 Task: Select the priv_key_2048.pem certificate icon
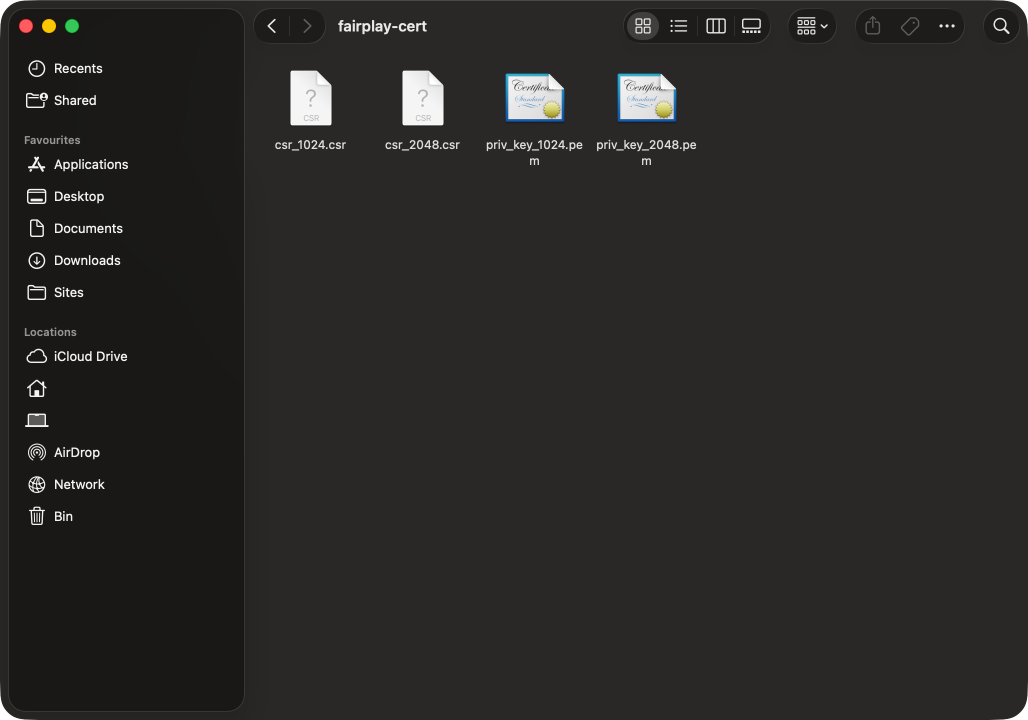(x=646, y=98)
